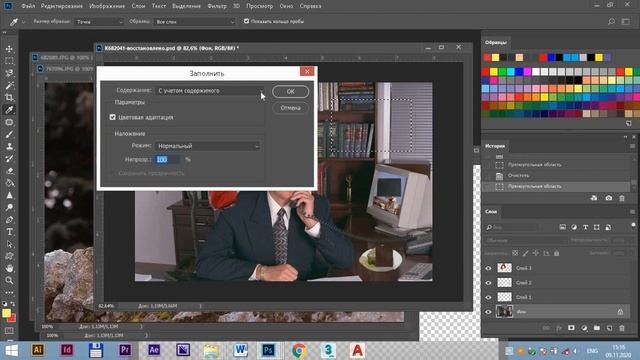Select the History Brush tool

click(x=9, y=159)
